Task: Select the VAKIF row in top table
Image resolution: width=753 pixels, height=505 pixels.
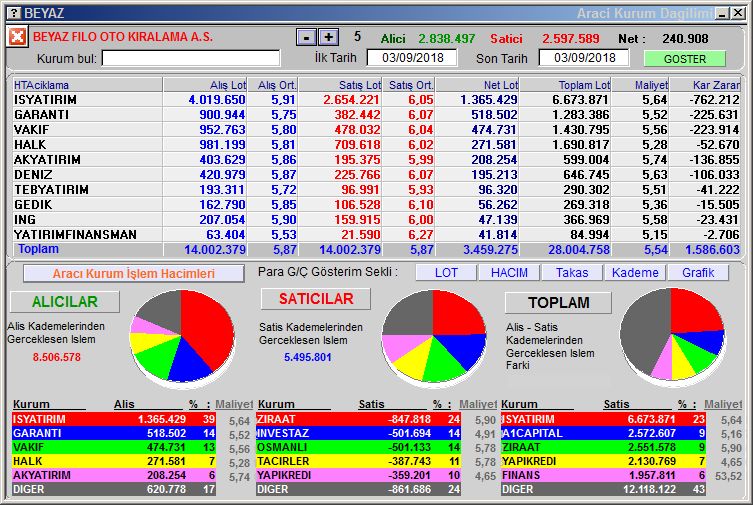Action: click(376, 130)
